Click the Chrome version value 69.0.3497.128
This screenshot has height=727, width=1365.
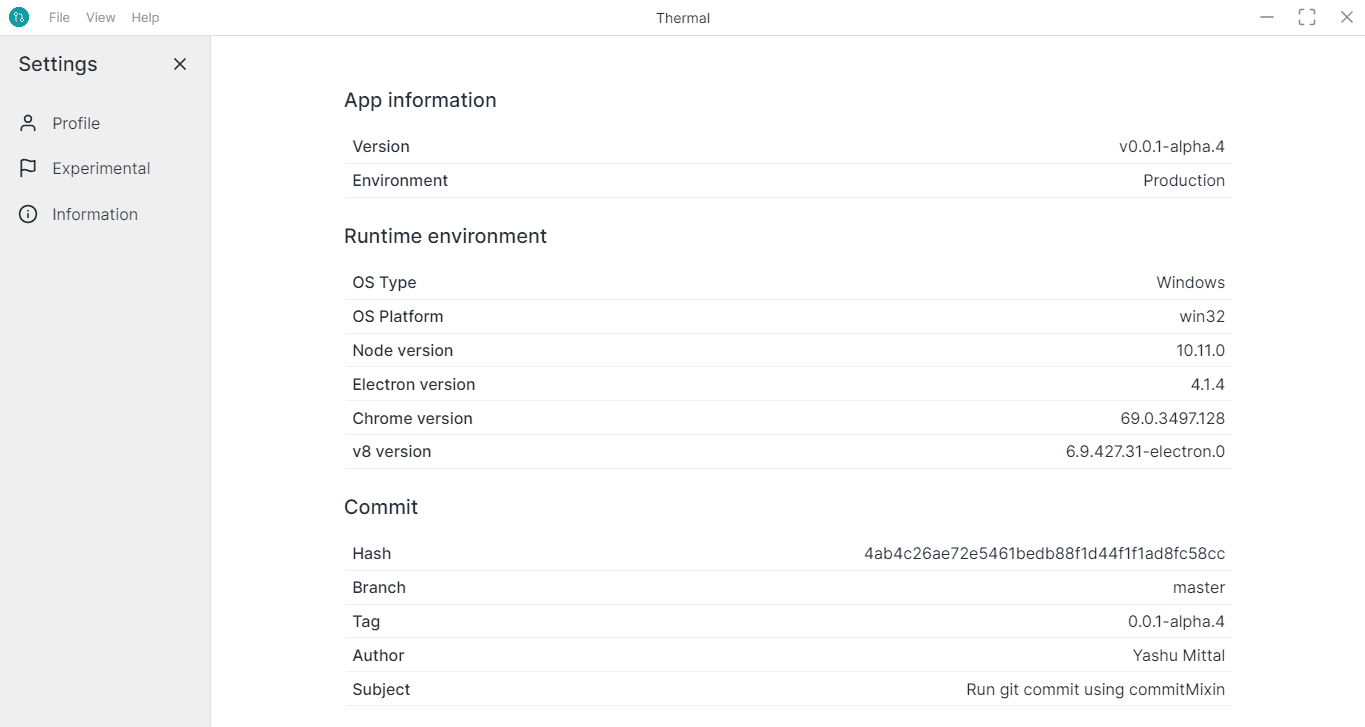[1173, 418]
